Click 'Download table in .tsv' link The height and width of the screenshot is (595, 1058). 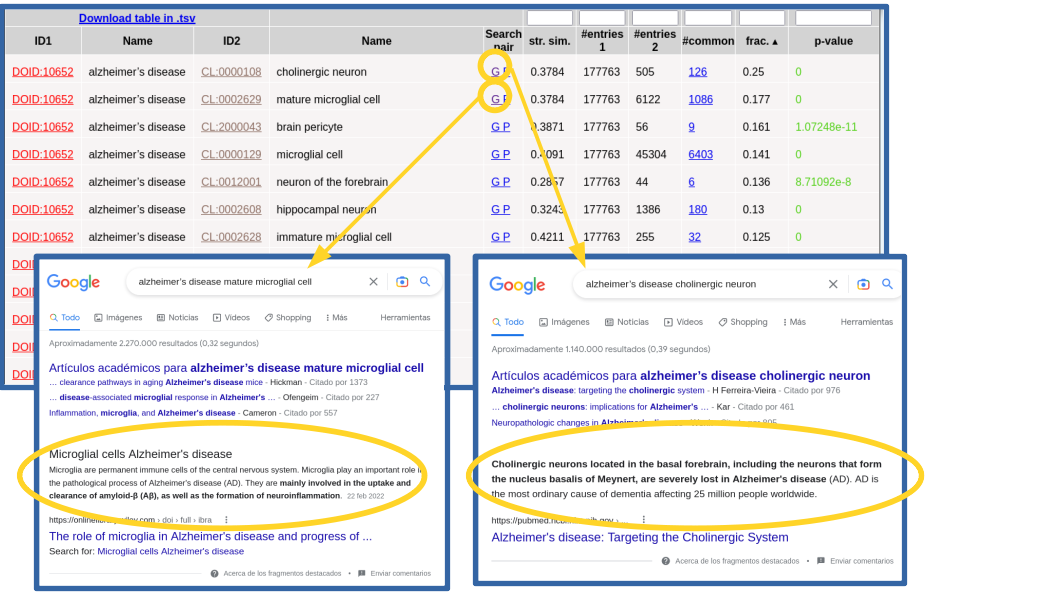(136, 18)
